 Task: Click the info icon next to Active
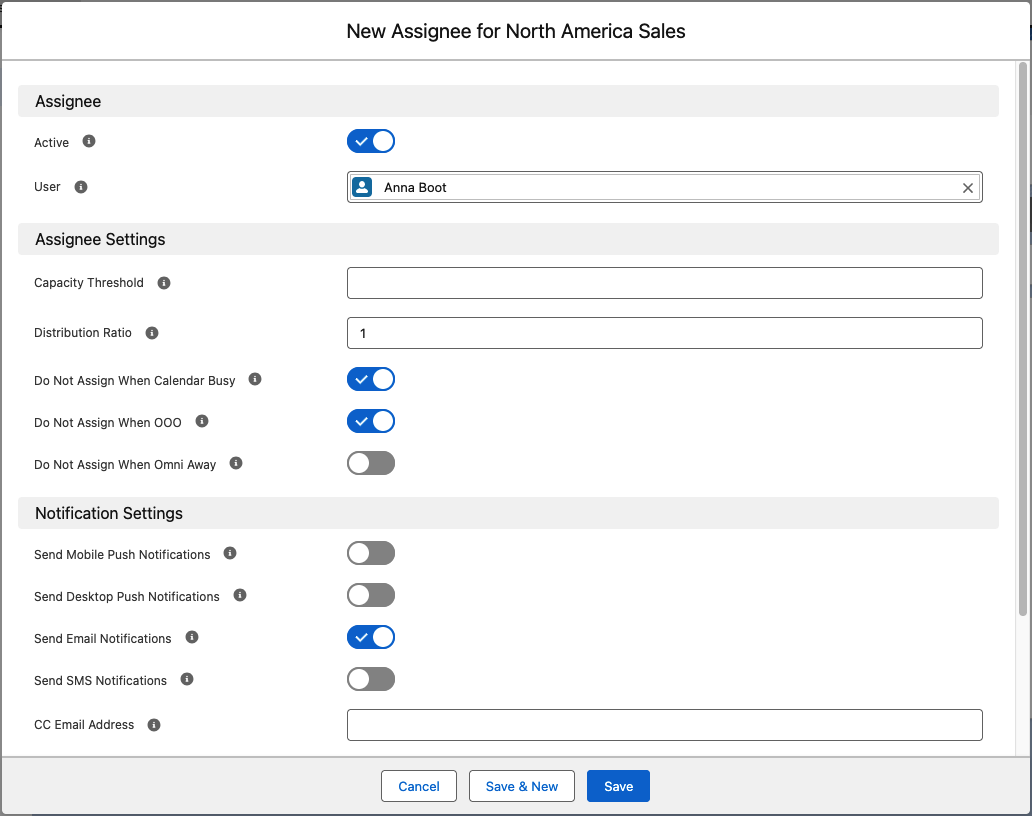(x=89, y=141)
